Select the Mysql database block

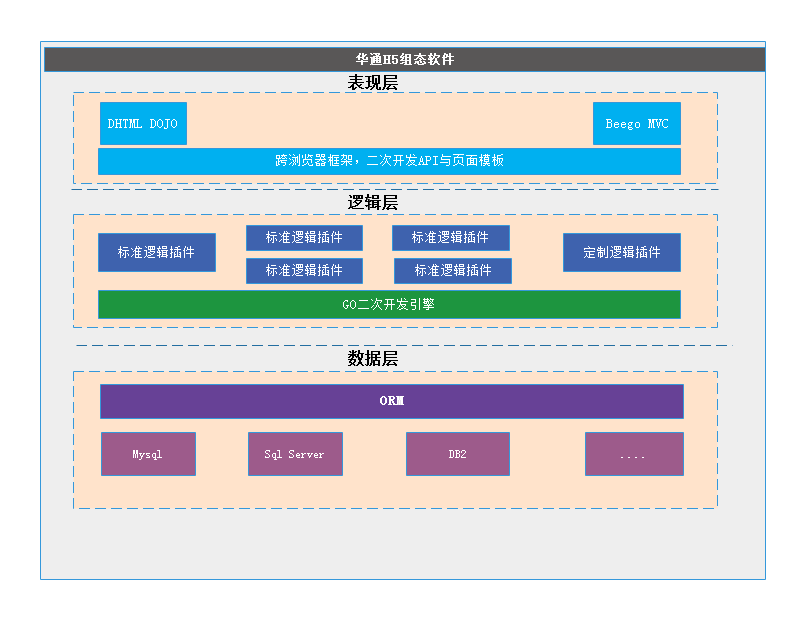pyautogui.click(x=148, y=454)
